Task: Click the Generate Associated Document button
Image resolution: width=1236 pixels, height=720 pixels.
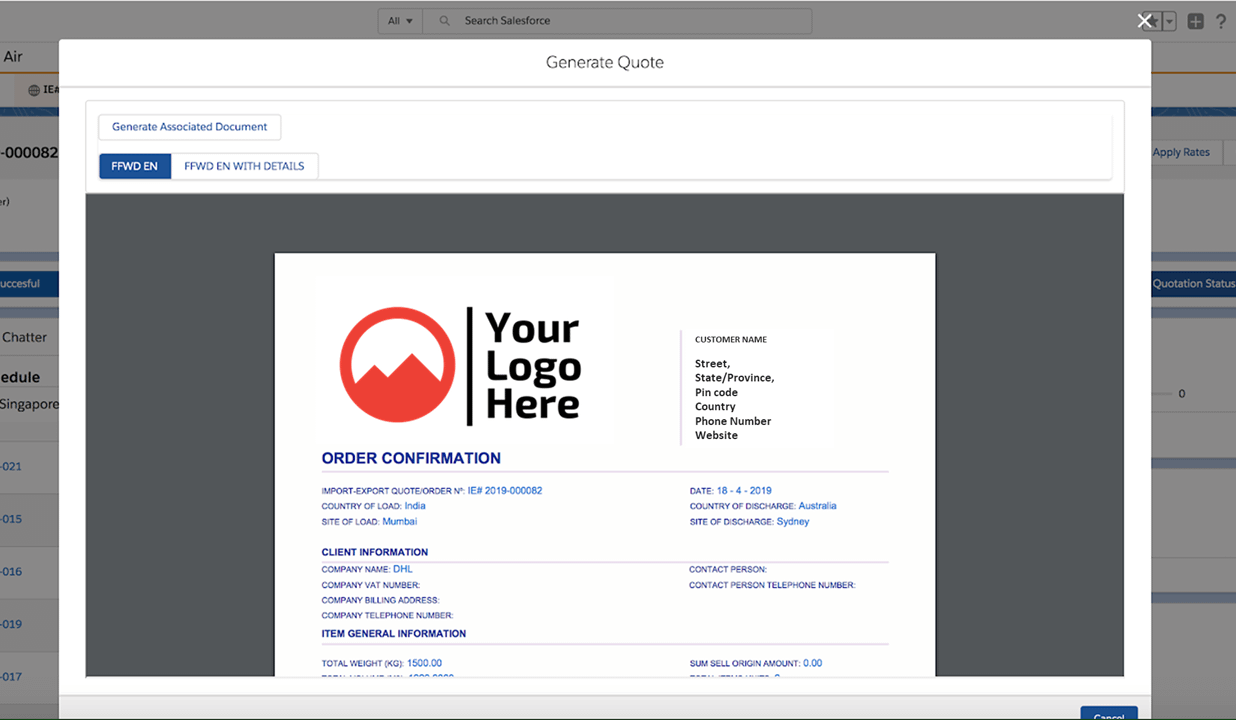Action: [x=190, y=127]
